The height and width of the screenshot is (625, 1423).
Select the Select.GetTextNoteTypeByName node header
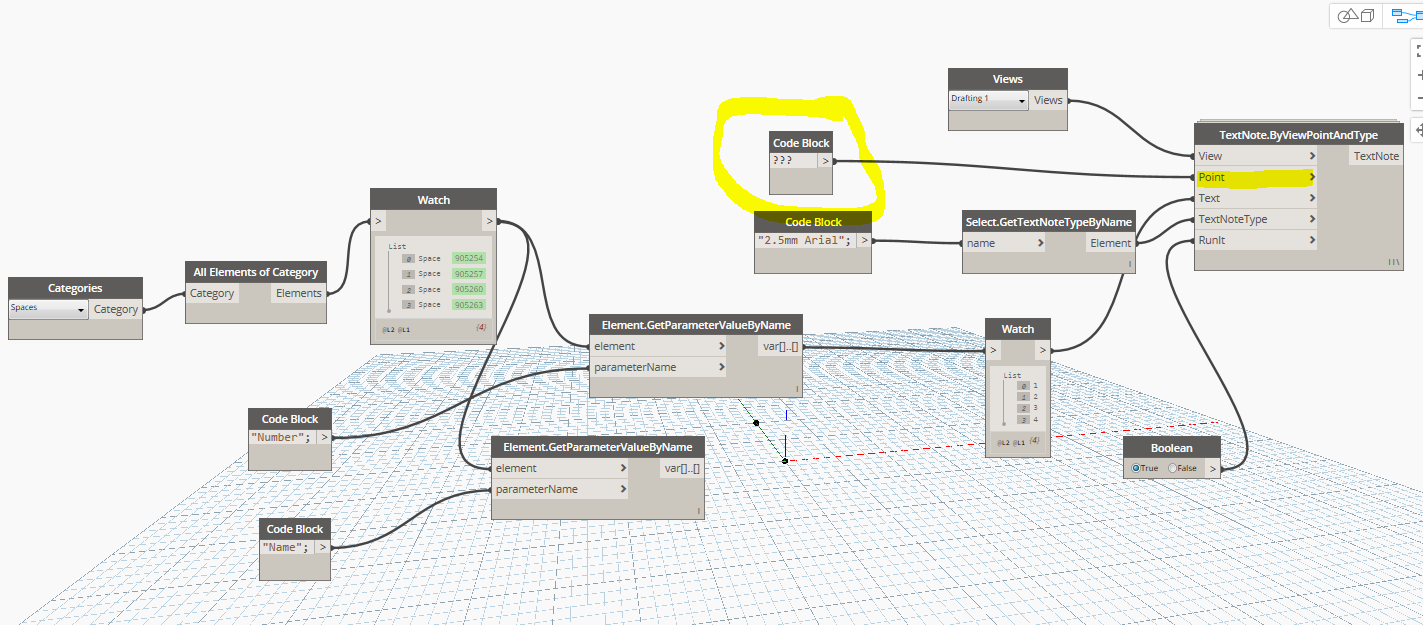pyautogui.click(x=1048, y=222)
